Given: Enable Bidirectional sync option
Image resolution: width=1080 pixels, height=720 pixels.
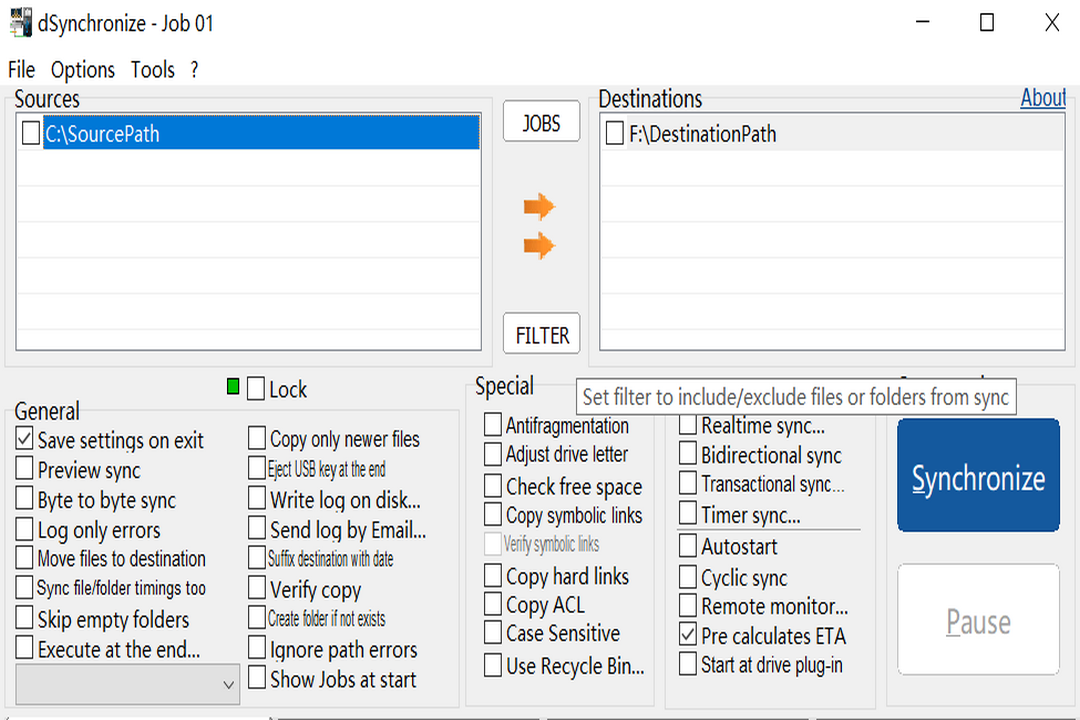Looking at the screenshot, I should 688,455.
